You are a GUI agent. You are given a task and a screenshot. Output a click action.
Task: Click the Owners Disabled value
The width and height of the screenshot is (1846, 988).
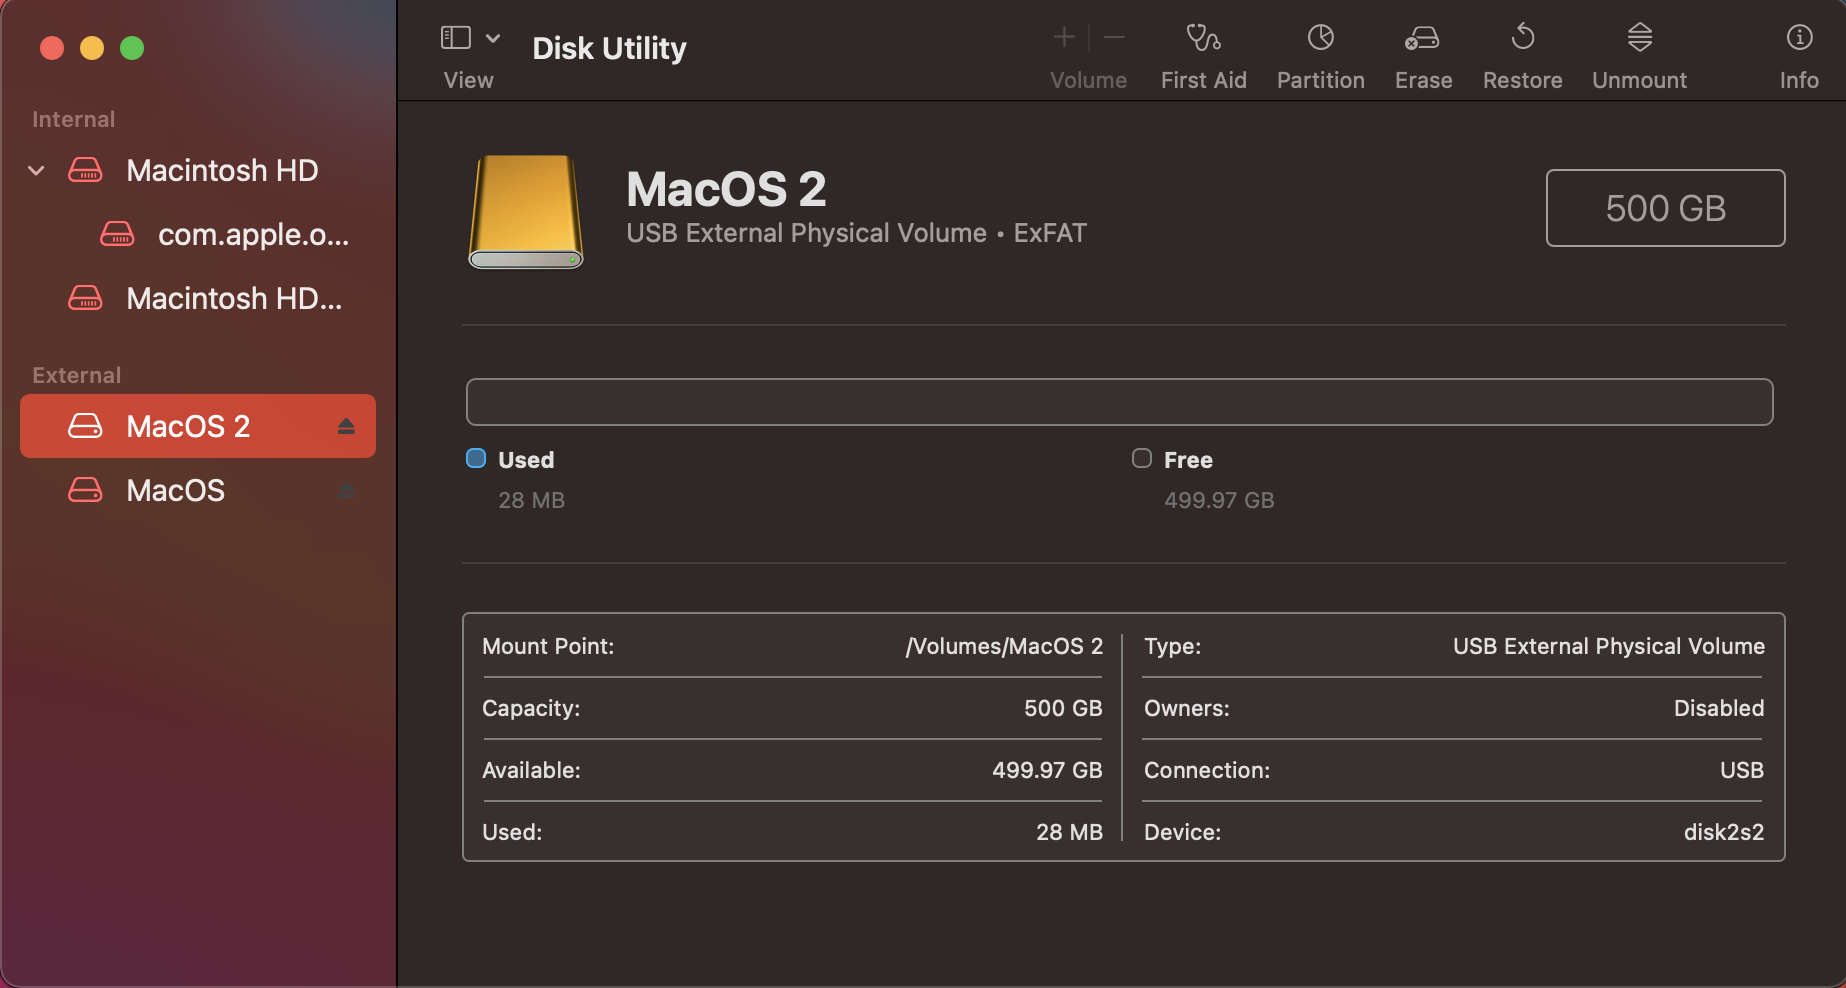click(1719, 708)
